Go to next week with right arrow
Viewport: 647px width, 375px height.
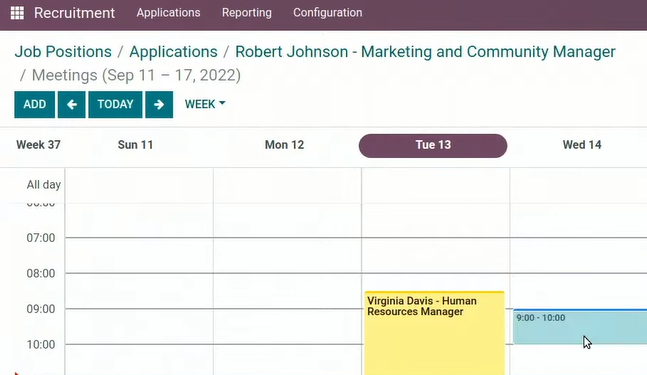pyautogui.click(x=159, y=104)
